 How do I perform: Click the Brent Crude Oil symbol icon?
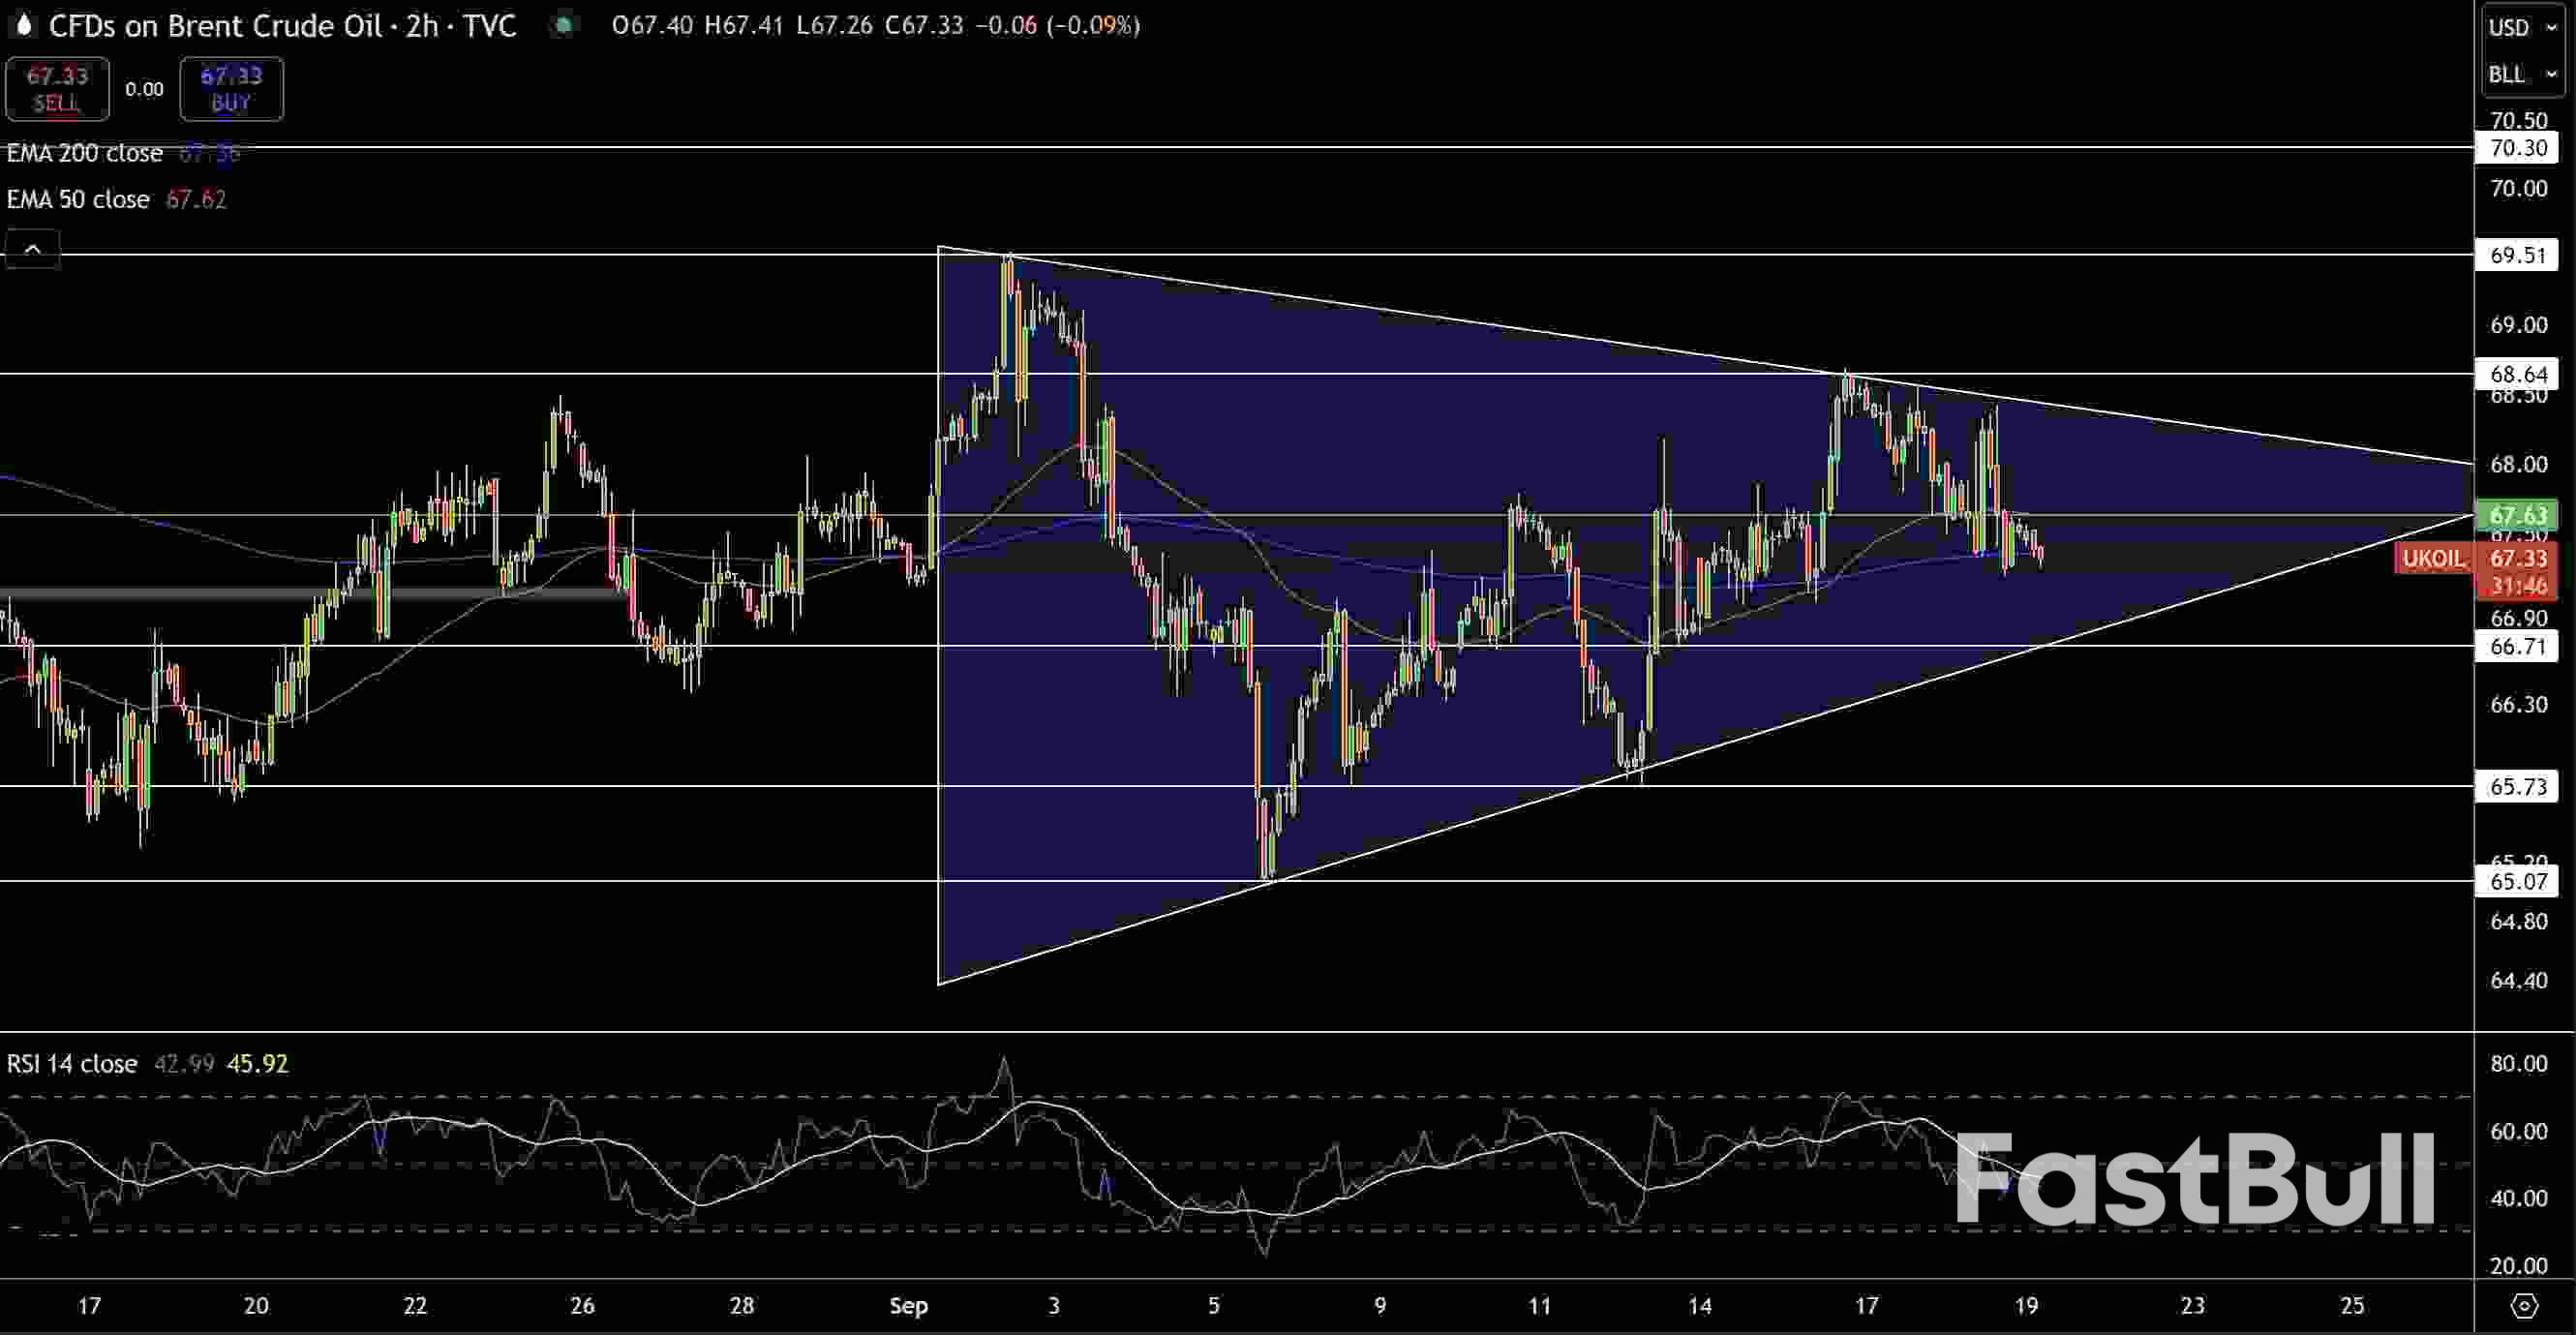[22, 26]
